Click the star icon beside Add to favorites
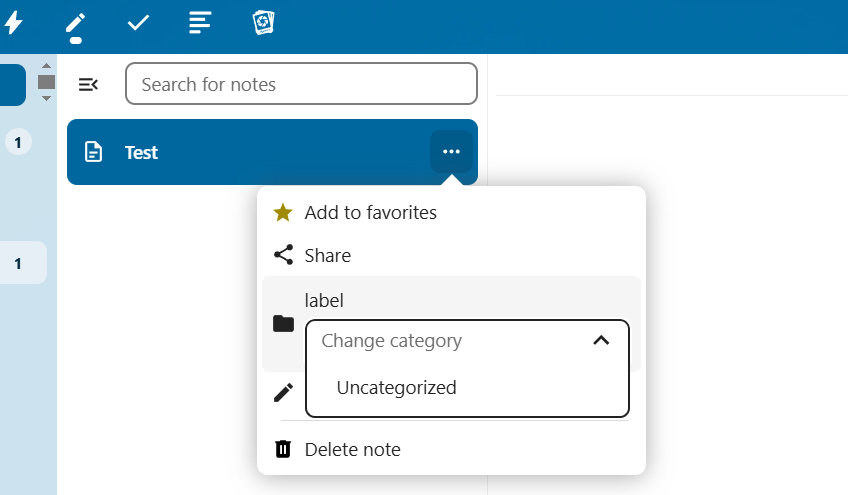Image resolution: width=848 pixels, height=495 pixels. point(283,212)
